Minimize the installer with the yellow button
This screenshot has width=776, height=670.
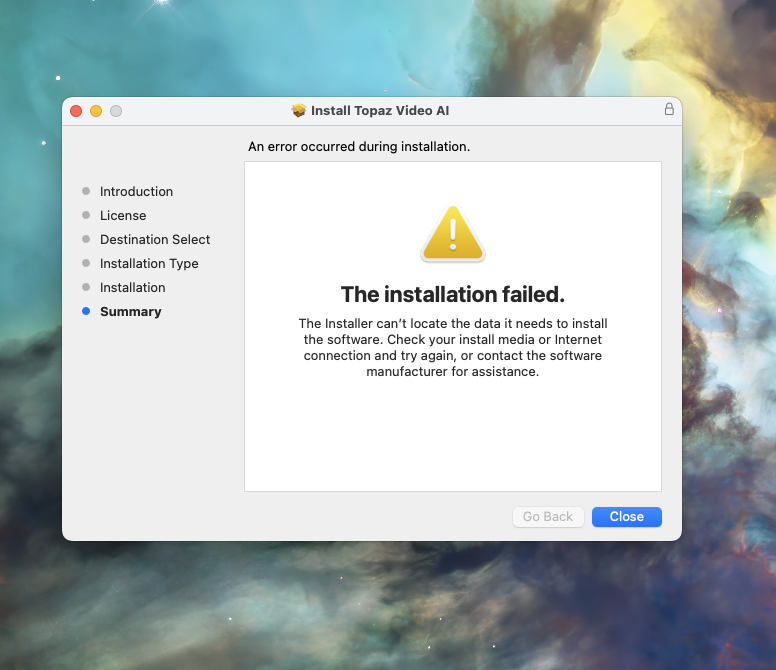tap(96, 111)
